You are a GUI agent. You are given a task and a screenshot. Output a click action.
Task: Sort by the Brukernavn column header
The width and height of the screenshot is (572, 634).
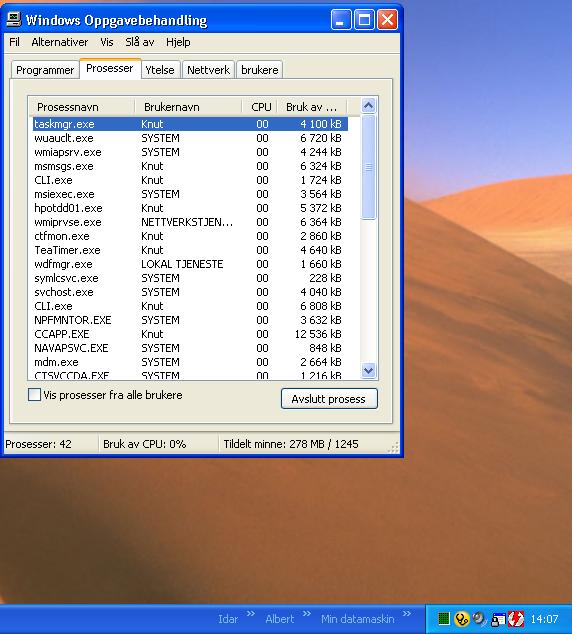(188, 107)
